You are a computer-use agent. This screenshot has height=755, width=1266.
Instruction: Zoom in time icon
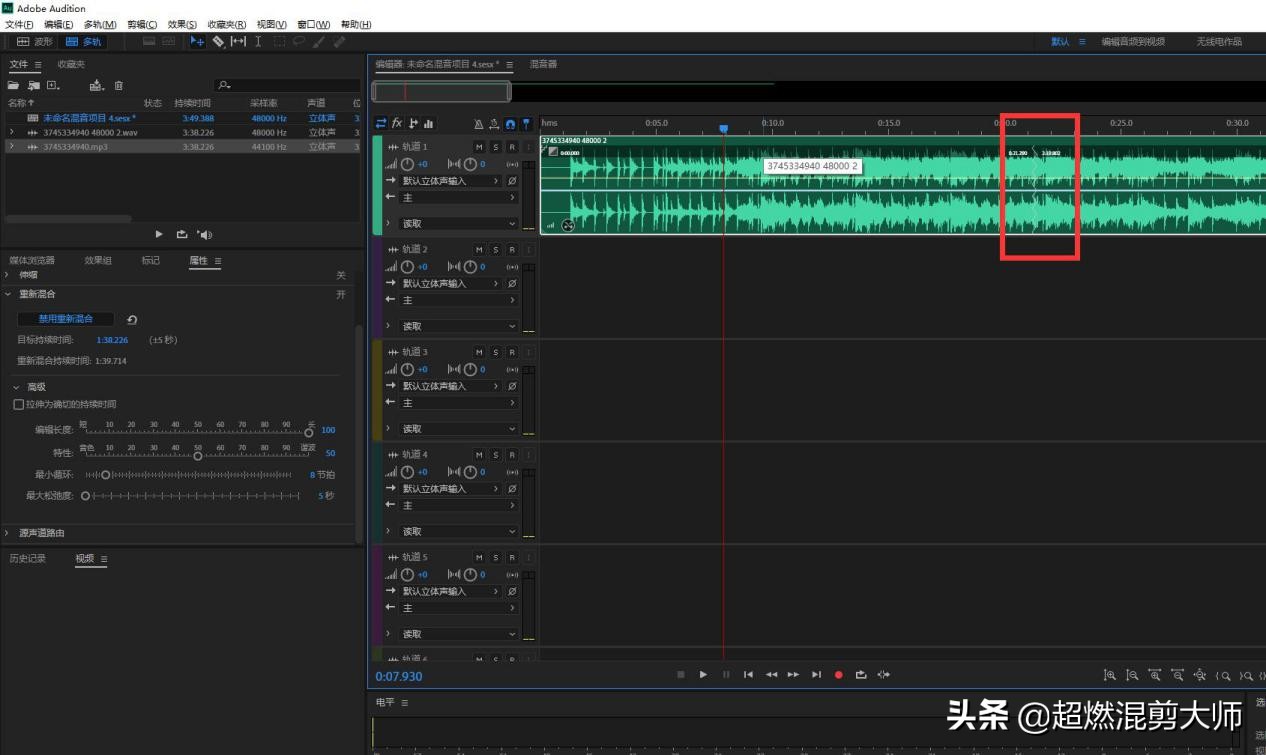pyautogui.click(x=1155, y=675)
